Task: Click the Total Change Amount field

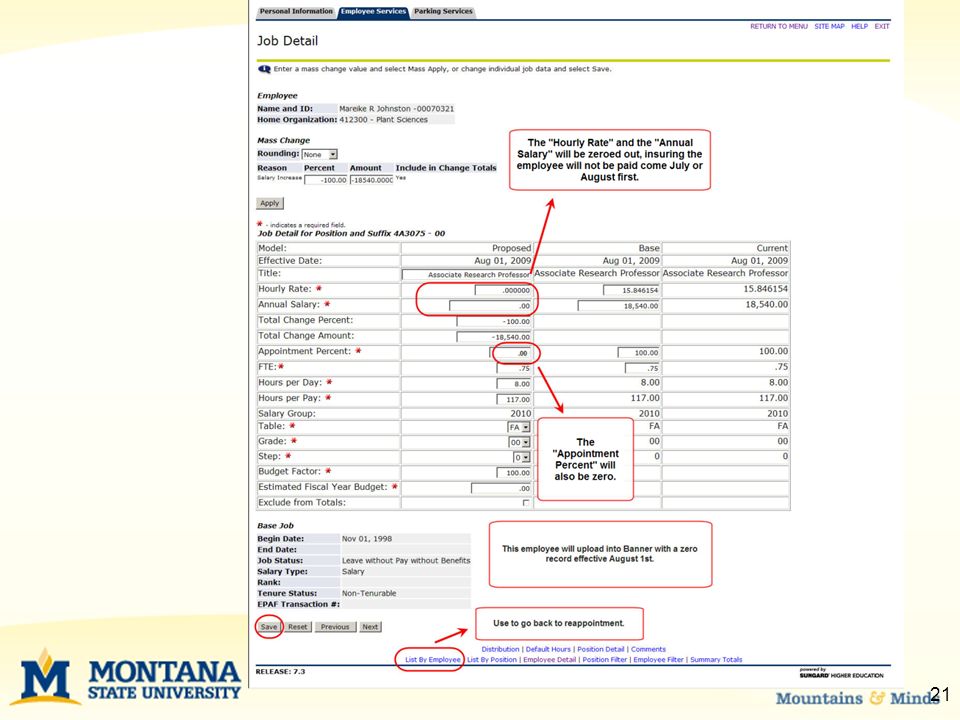Action: [494, 337]
